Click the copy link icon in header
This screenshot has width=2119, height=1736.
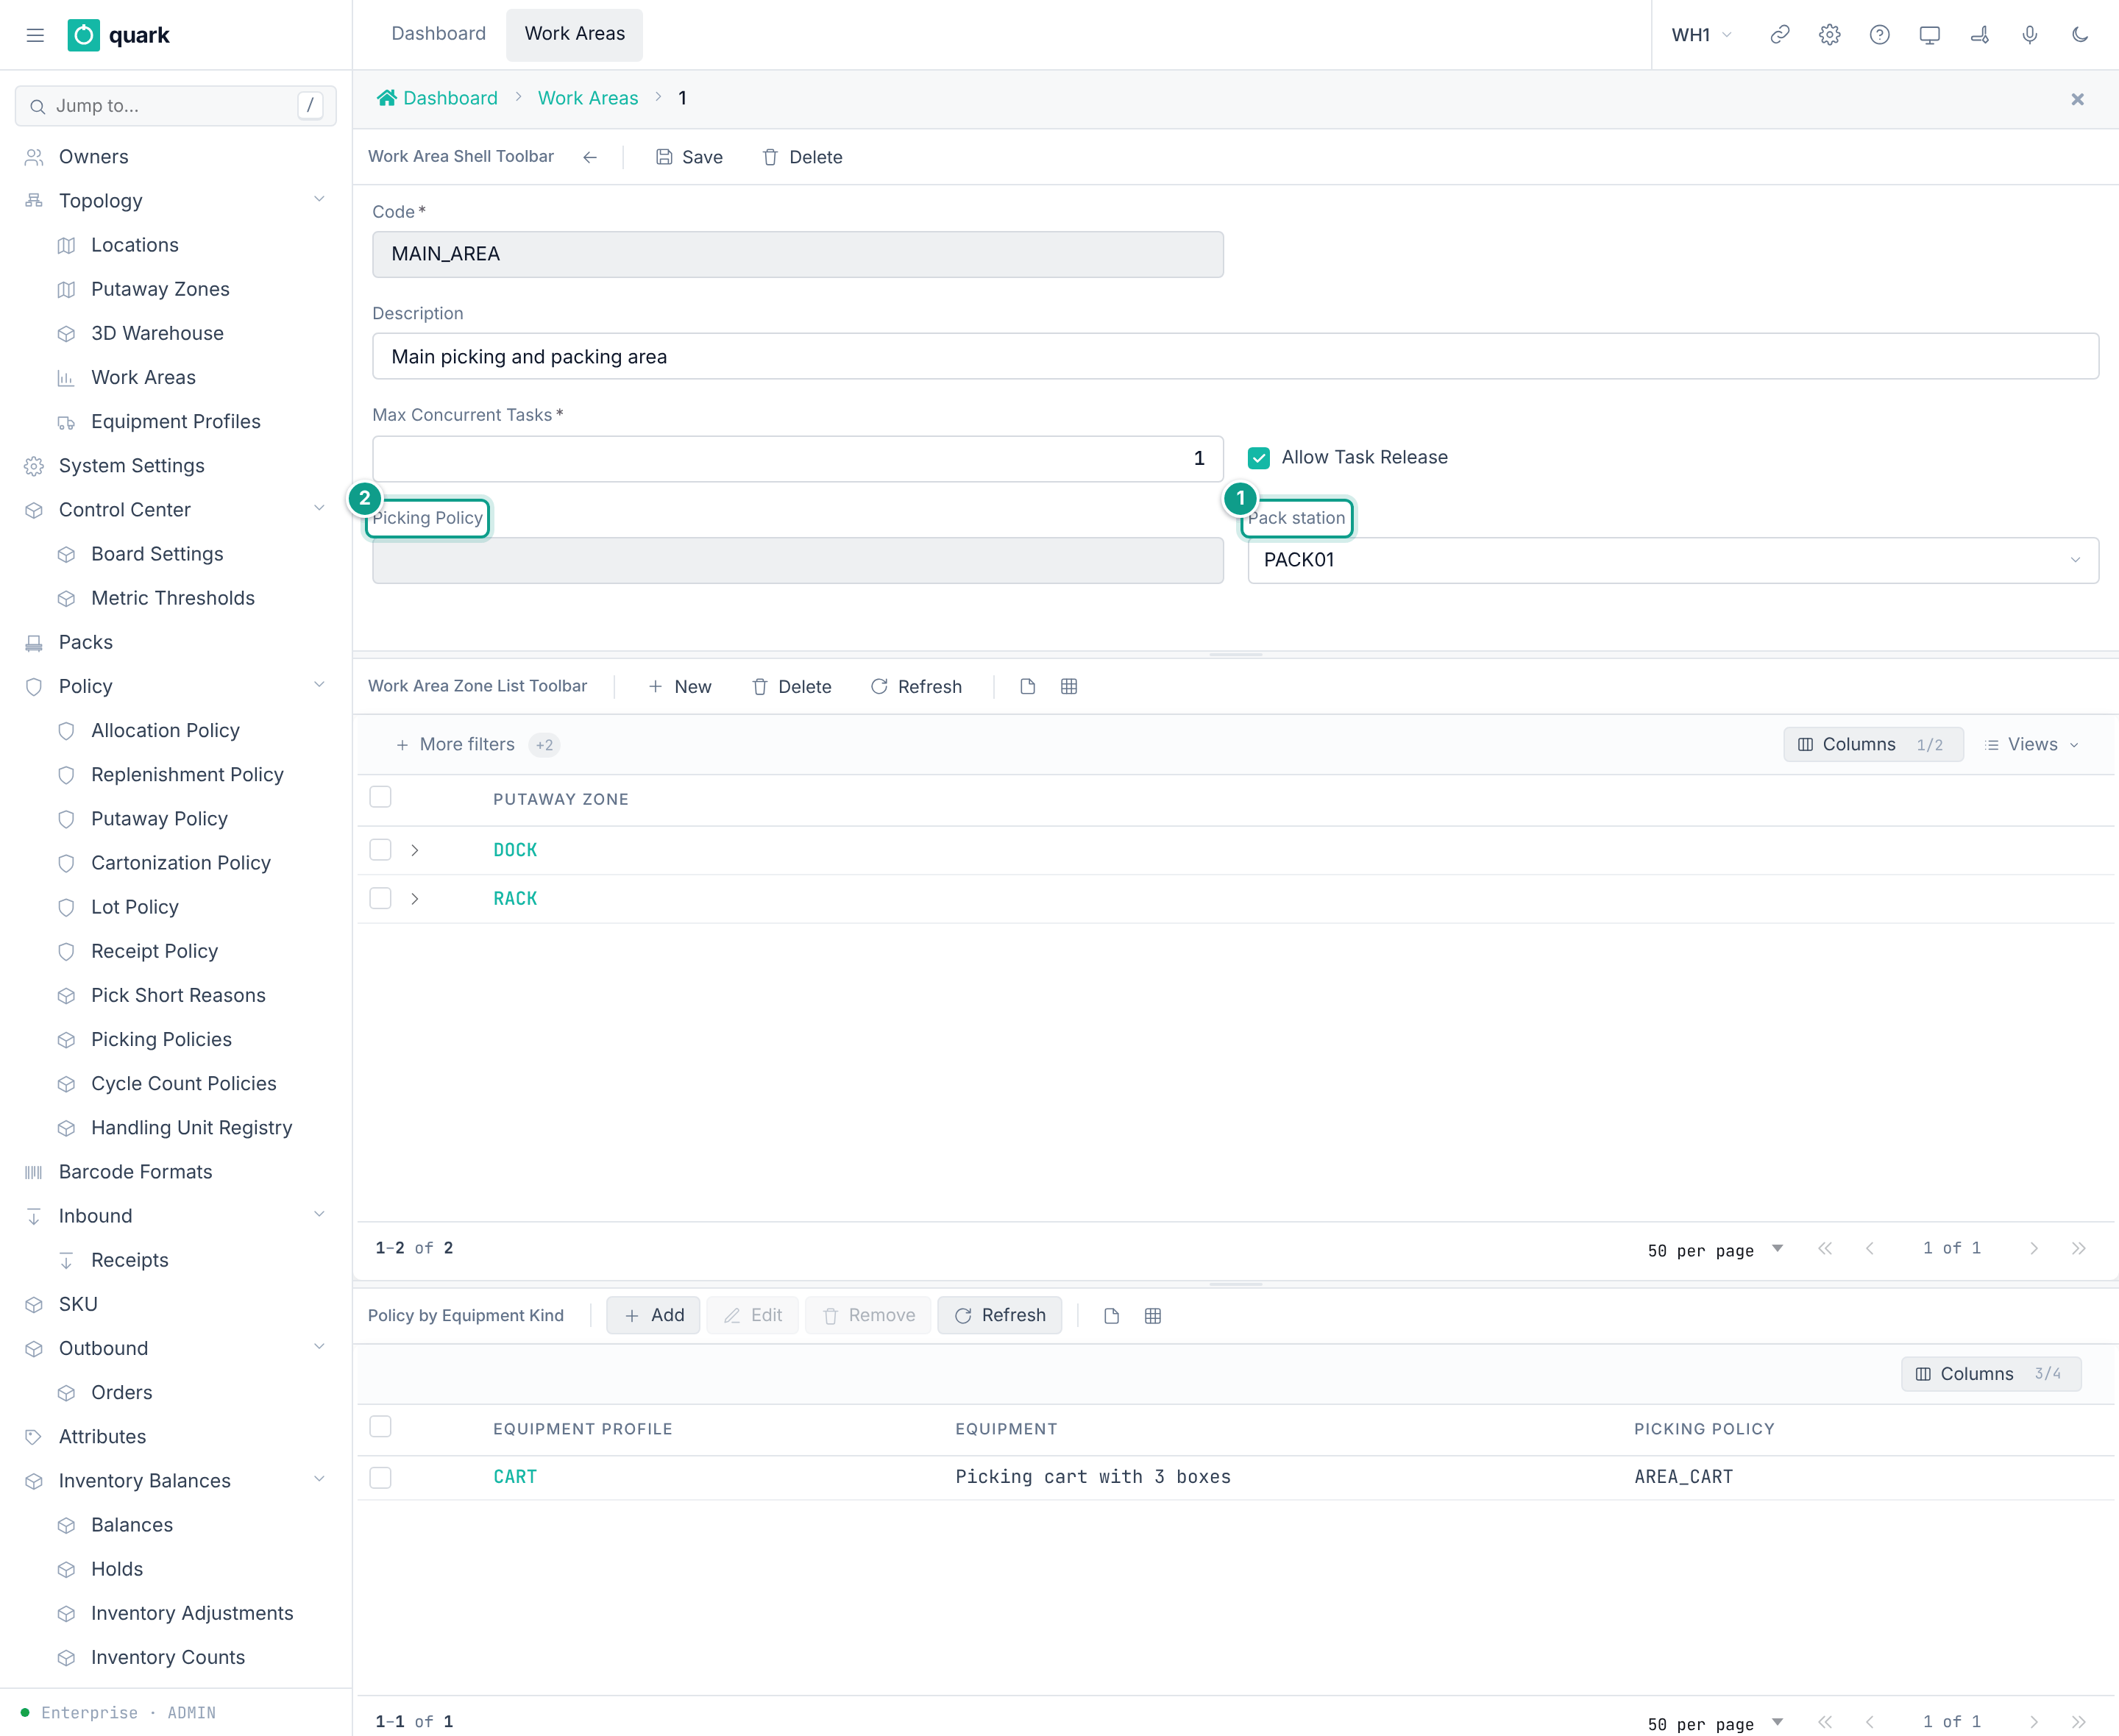click(x=1780, y=35)
